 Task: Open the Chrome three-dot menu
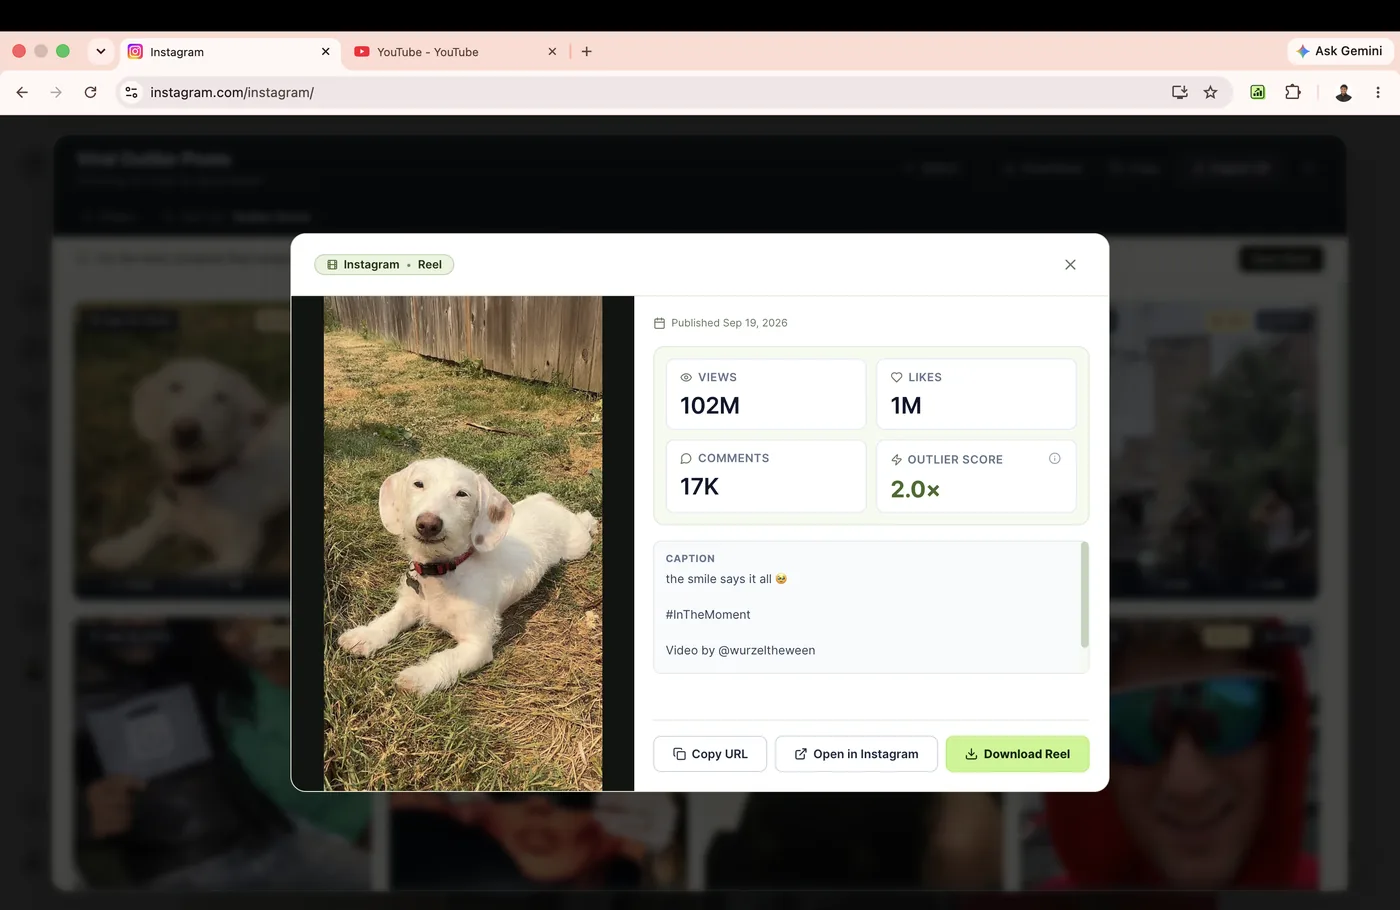tap(1378, 93)
